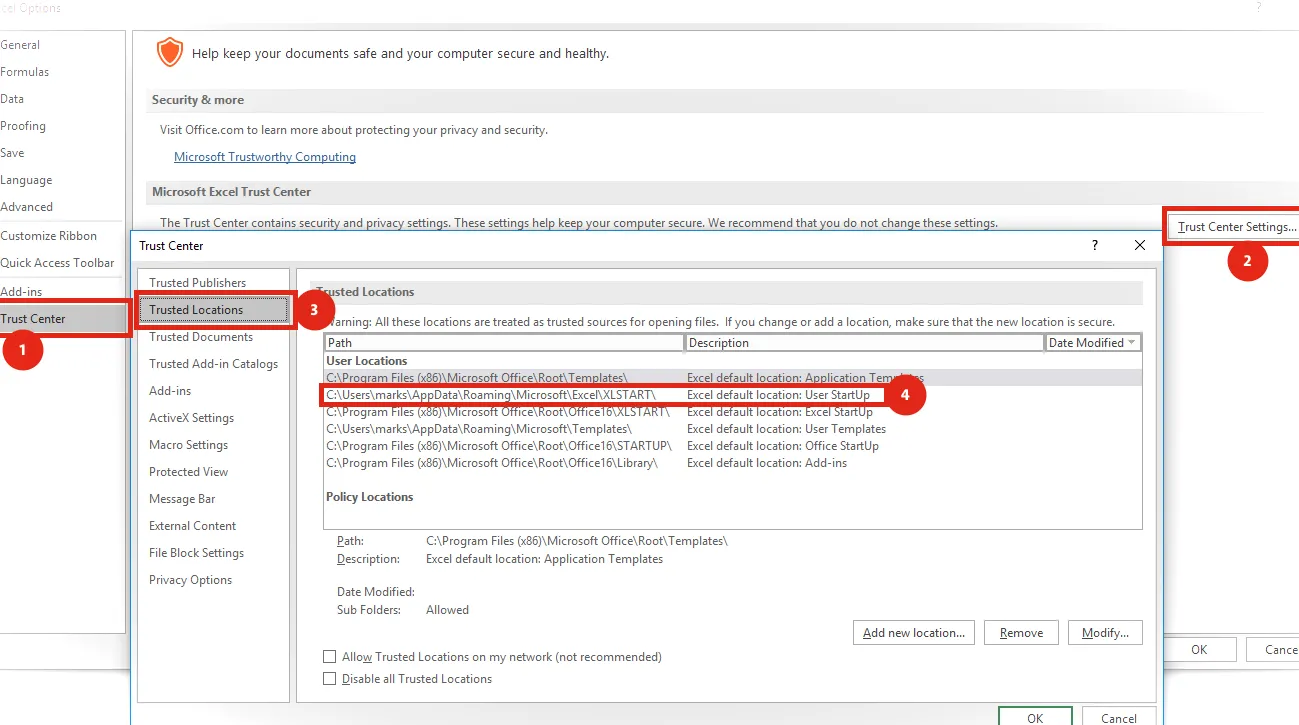
Task: Open Add-ins section in Trust Center dialog
Action: point(170,391)
